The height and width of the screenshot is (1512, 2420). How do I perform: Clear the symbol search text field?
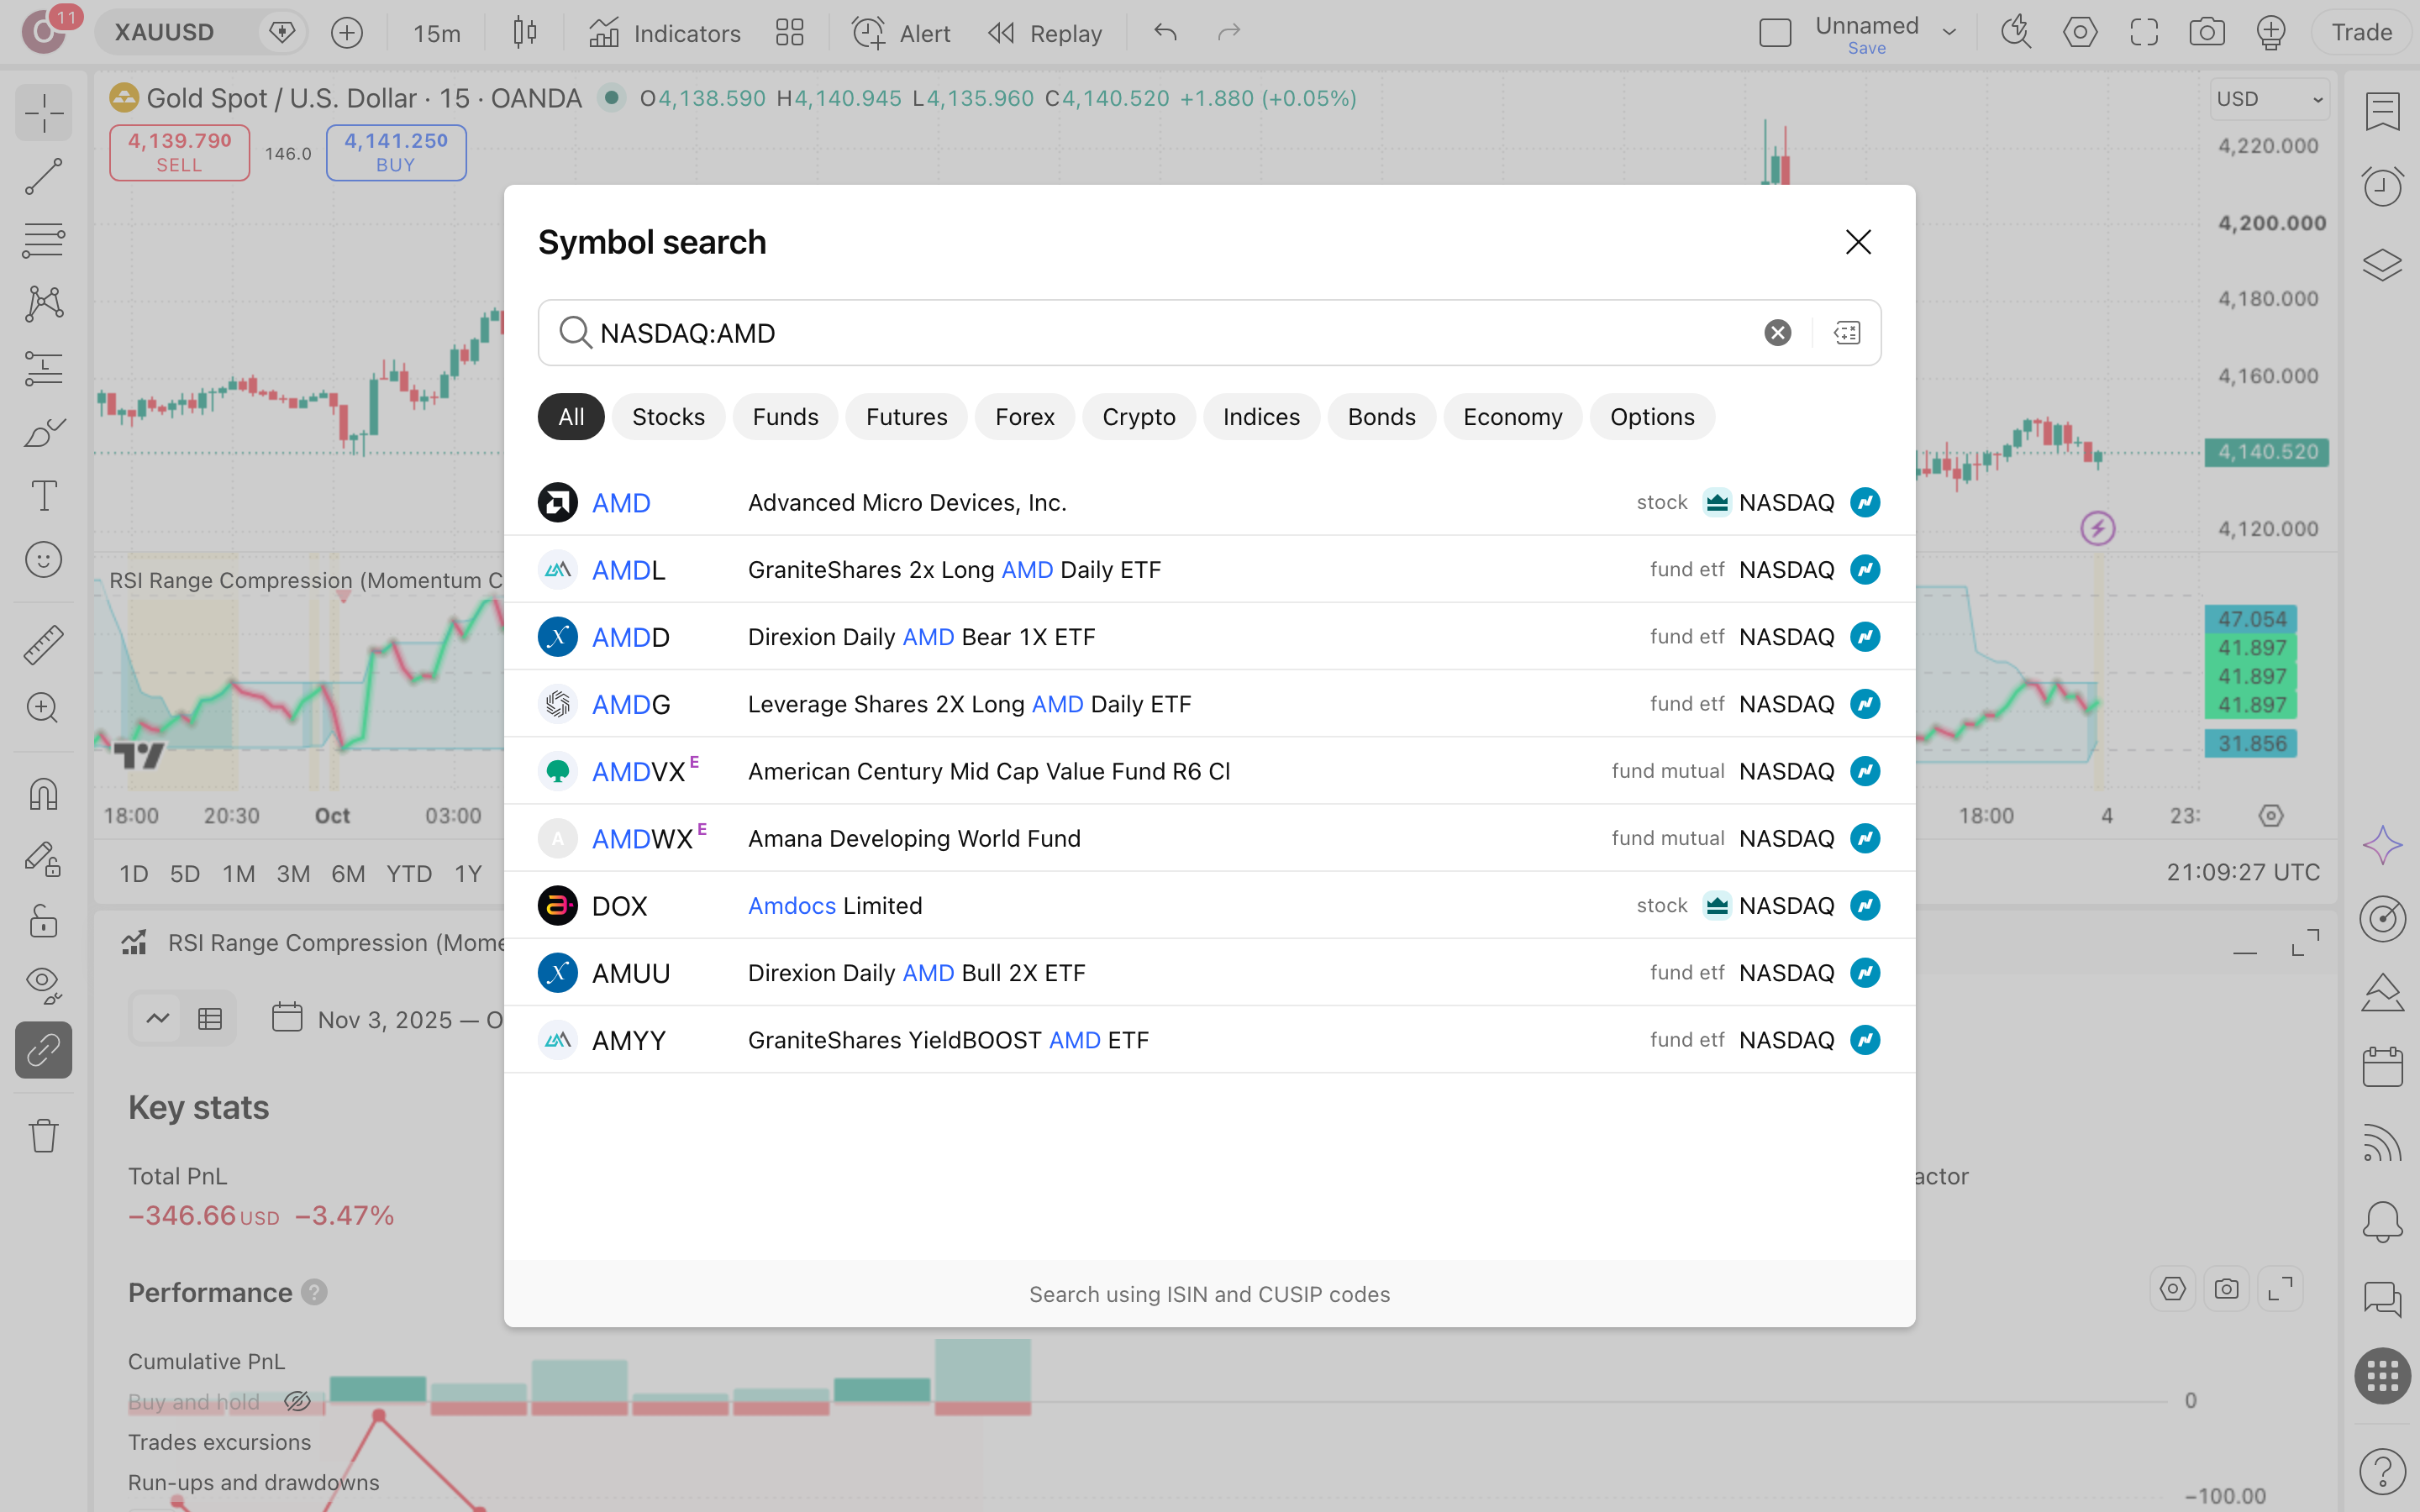click(x=1777, y=333)
